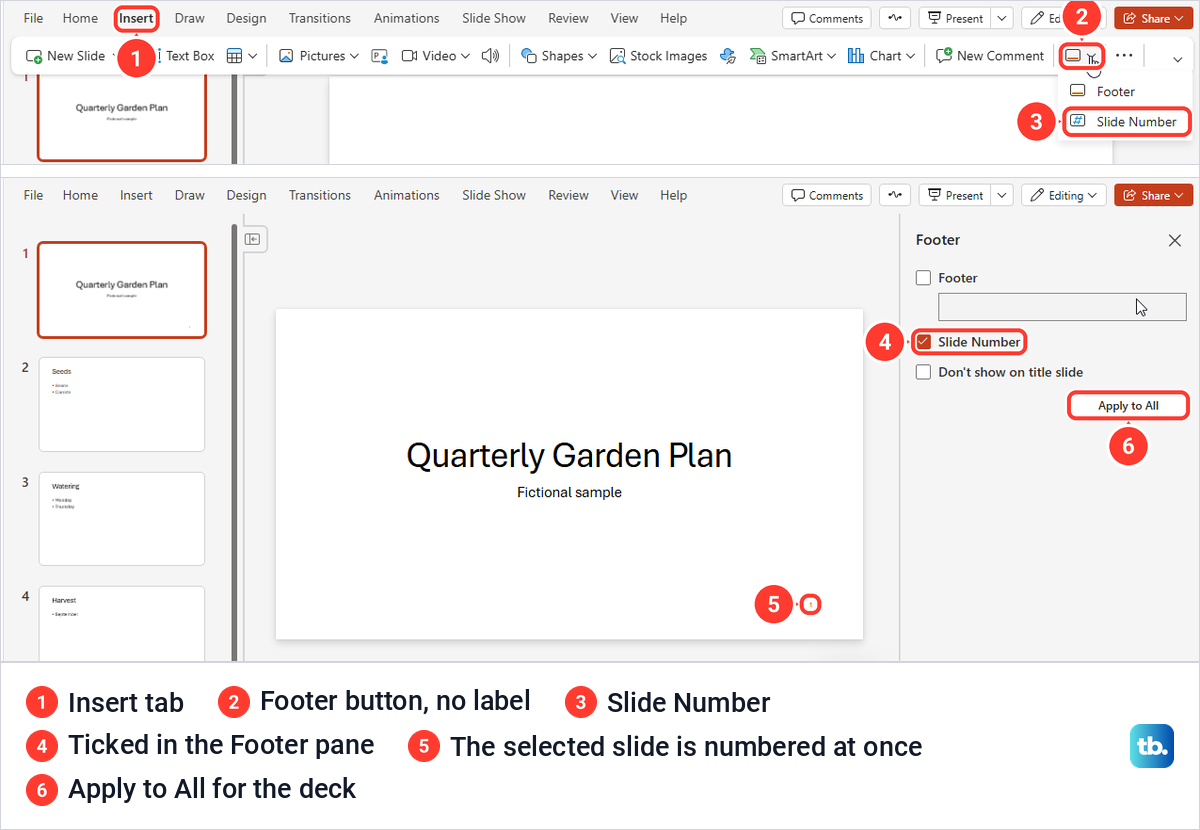Select the Harvest slide thumbnail

[122, 623]
